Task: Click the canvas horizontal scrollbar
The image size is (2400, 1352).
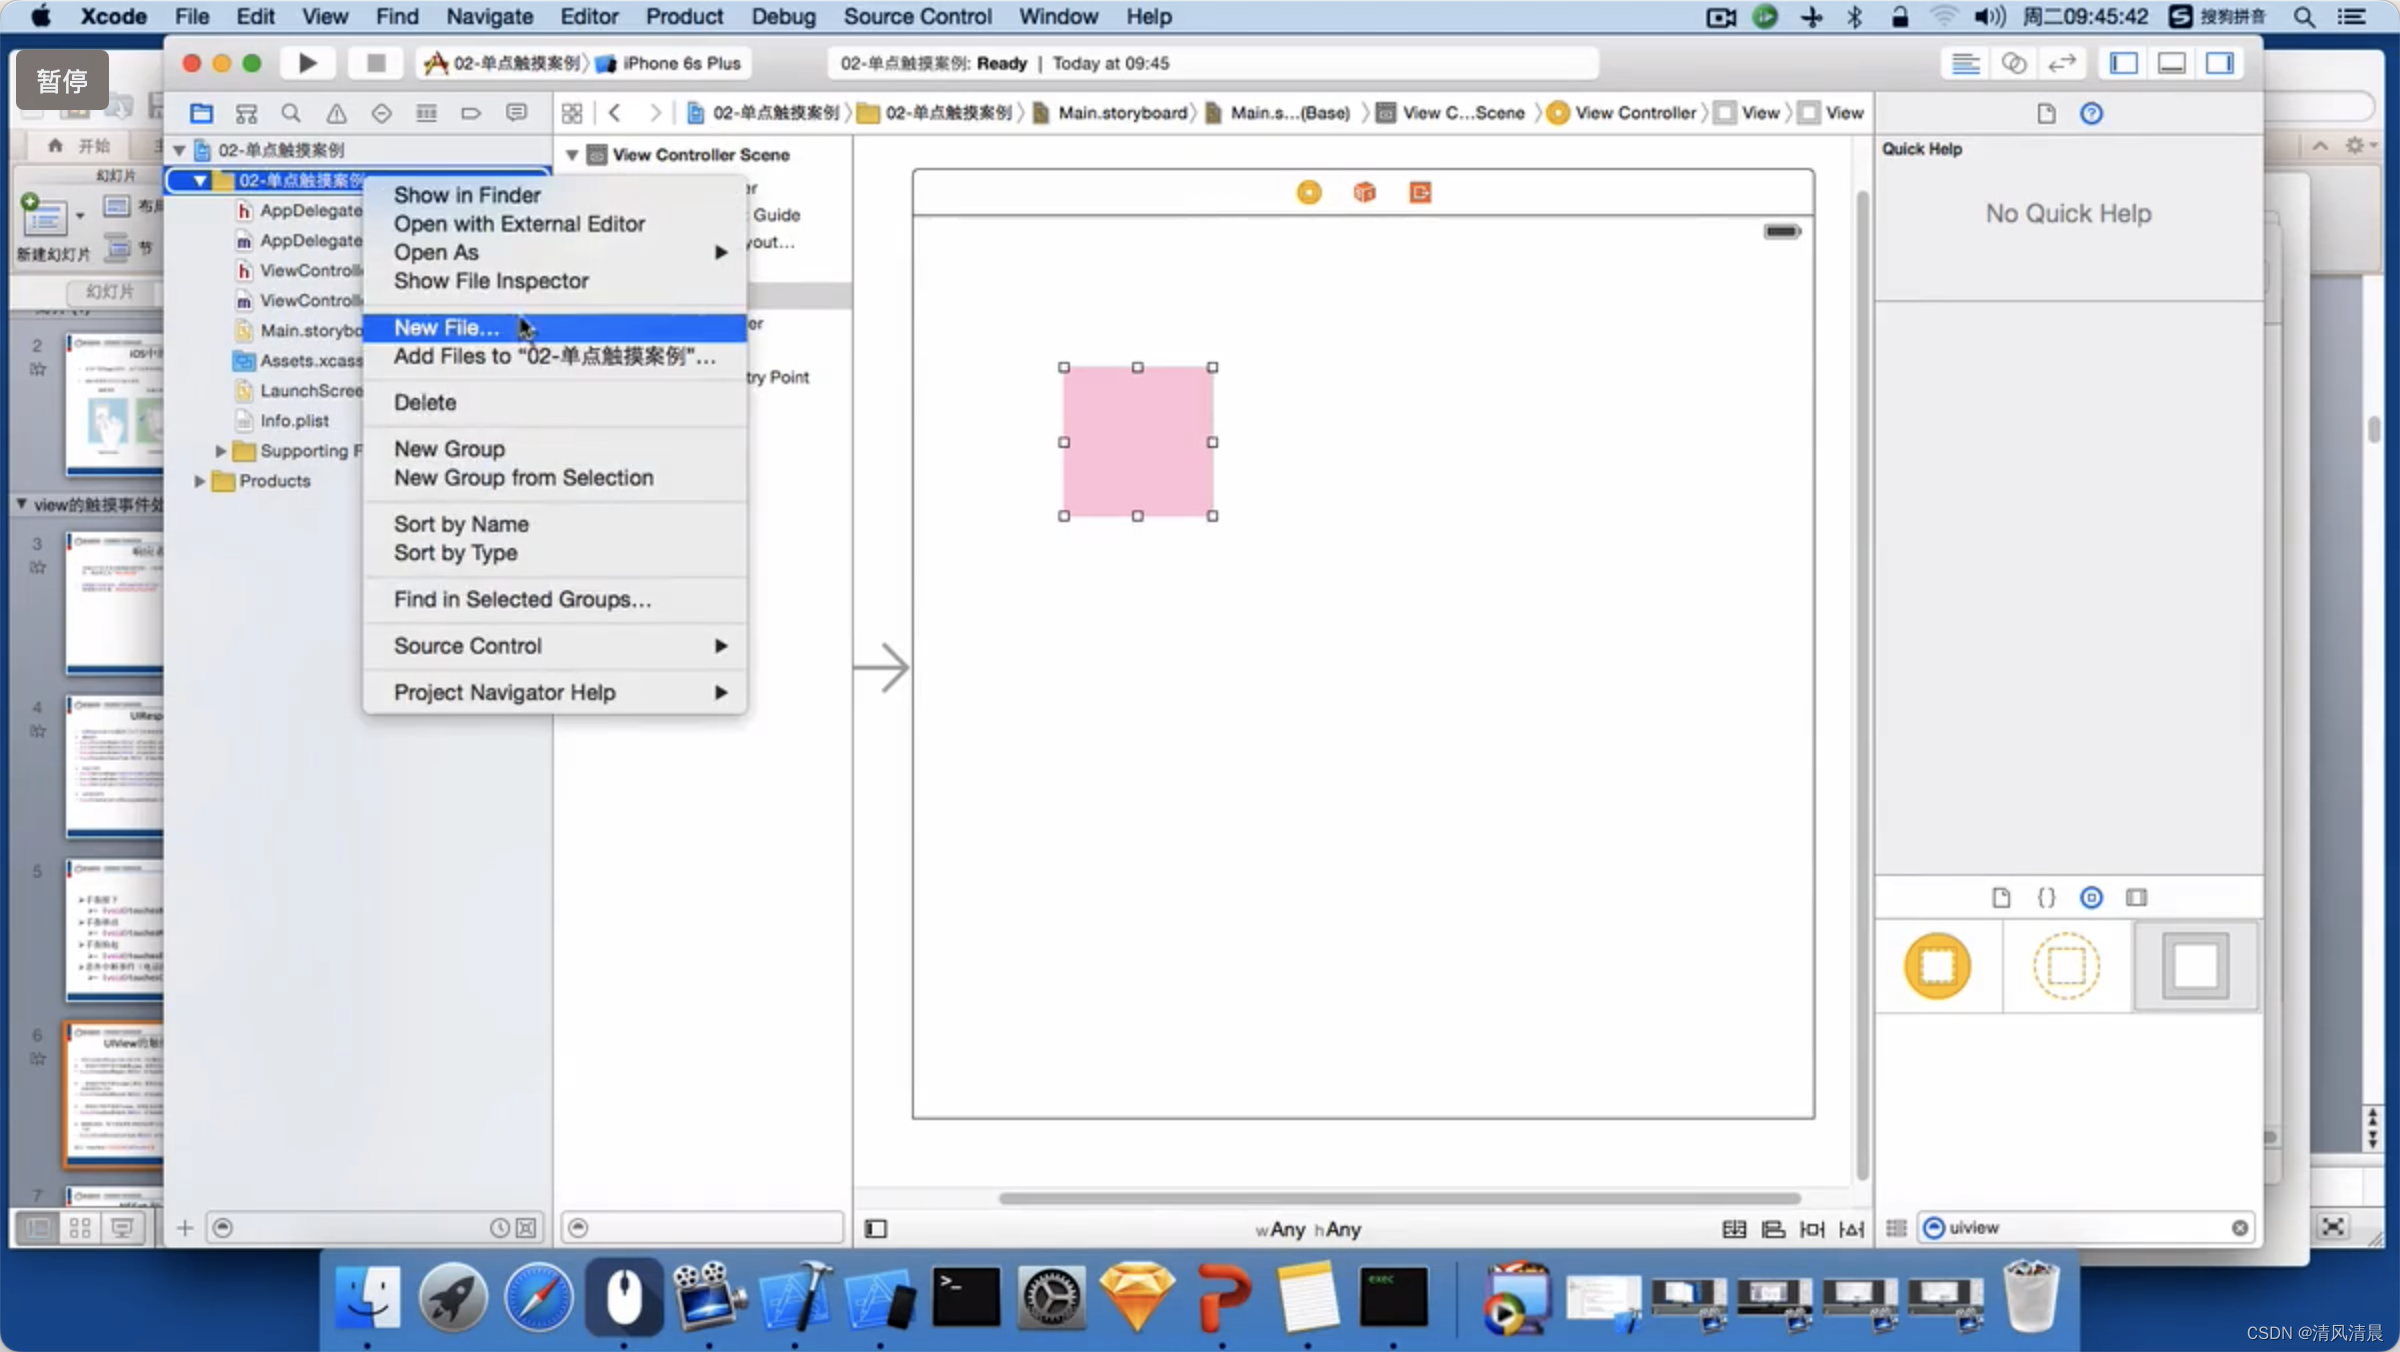Action: 1399,1198
